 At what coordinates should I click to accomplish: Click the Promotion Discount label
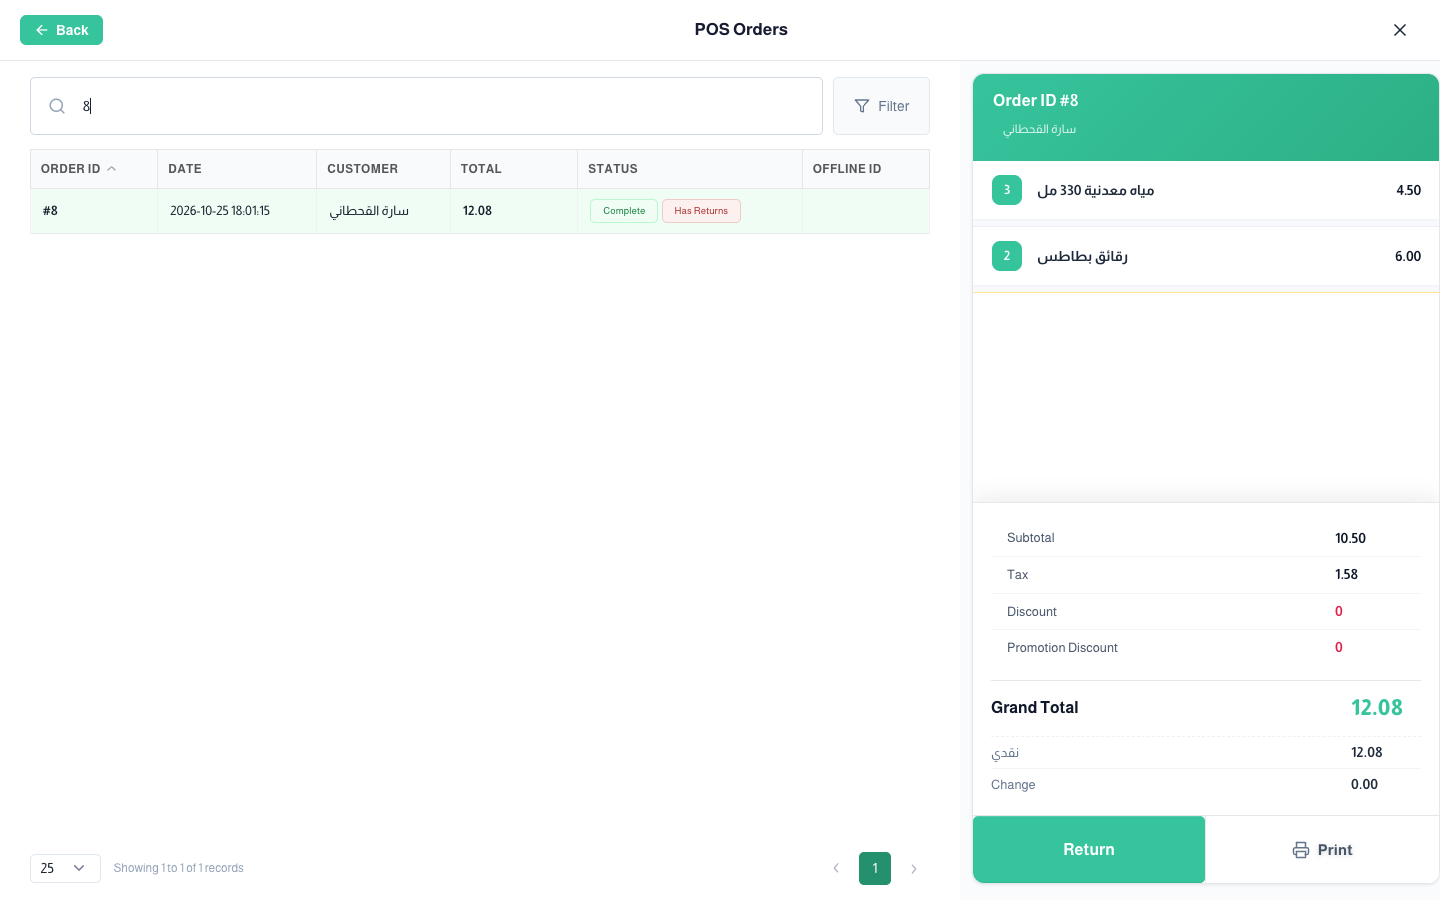pos(1062,648)
